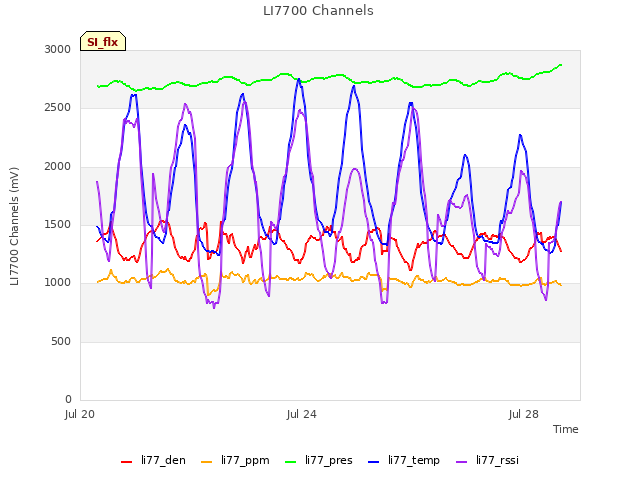Click the 1500 y-axis tick label
Viewport: 640px width, 480px height.
click(58, 224)
